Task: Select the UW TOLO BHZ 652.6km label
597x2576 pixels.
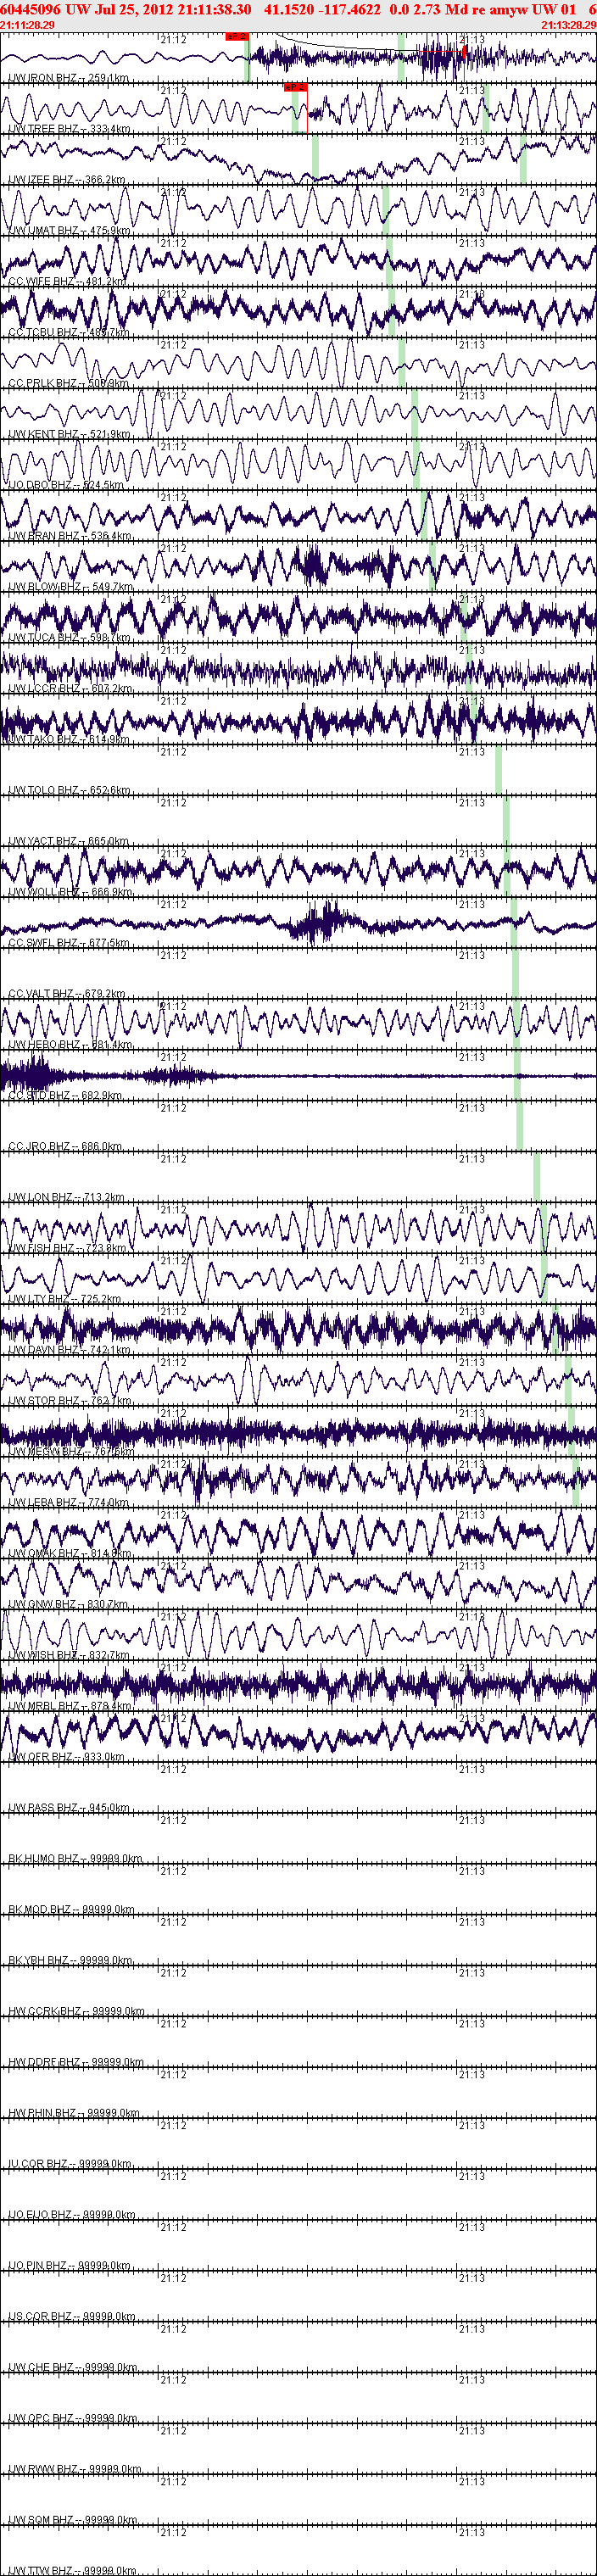Action: [x=69, y=791]
